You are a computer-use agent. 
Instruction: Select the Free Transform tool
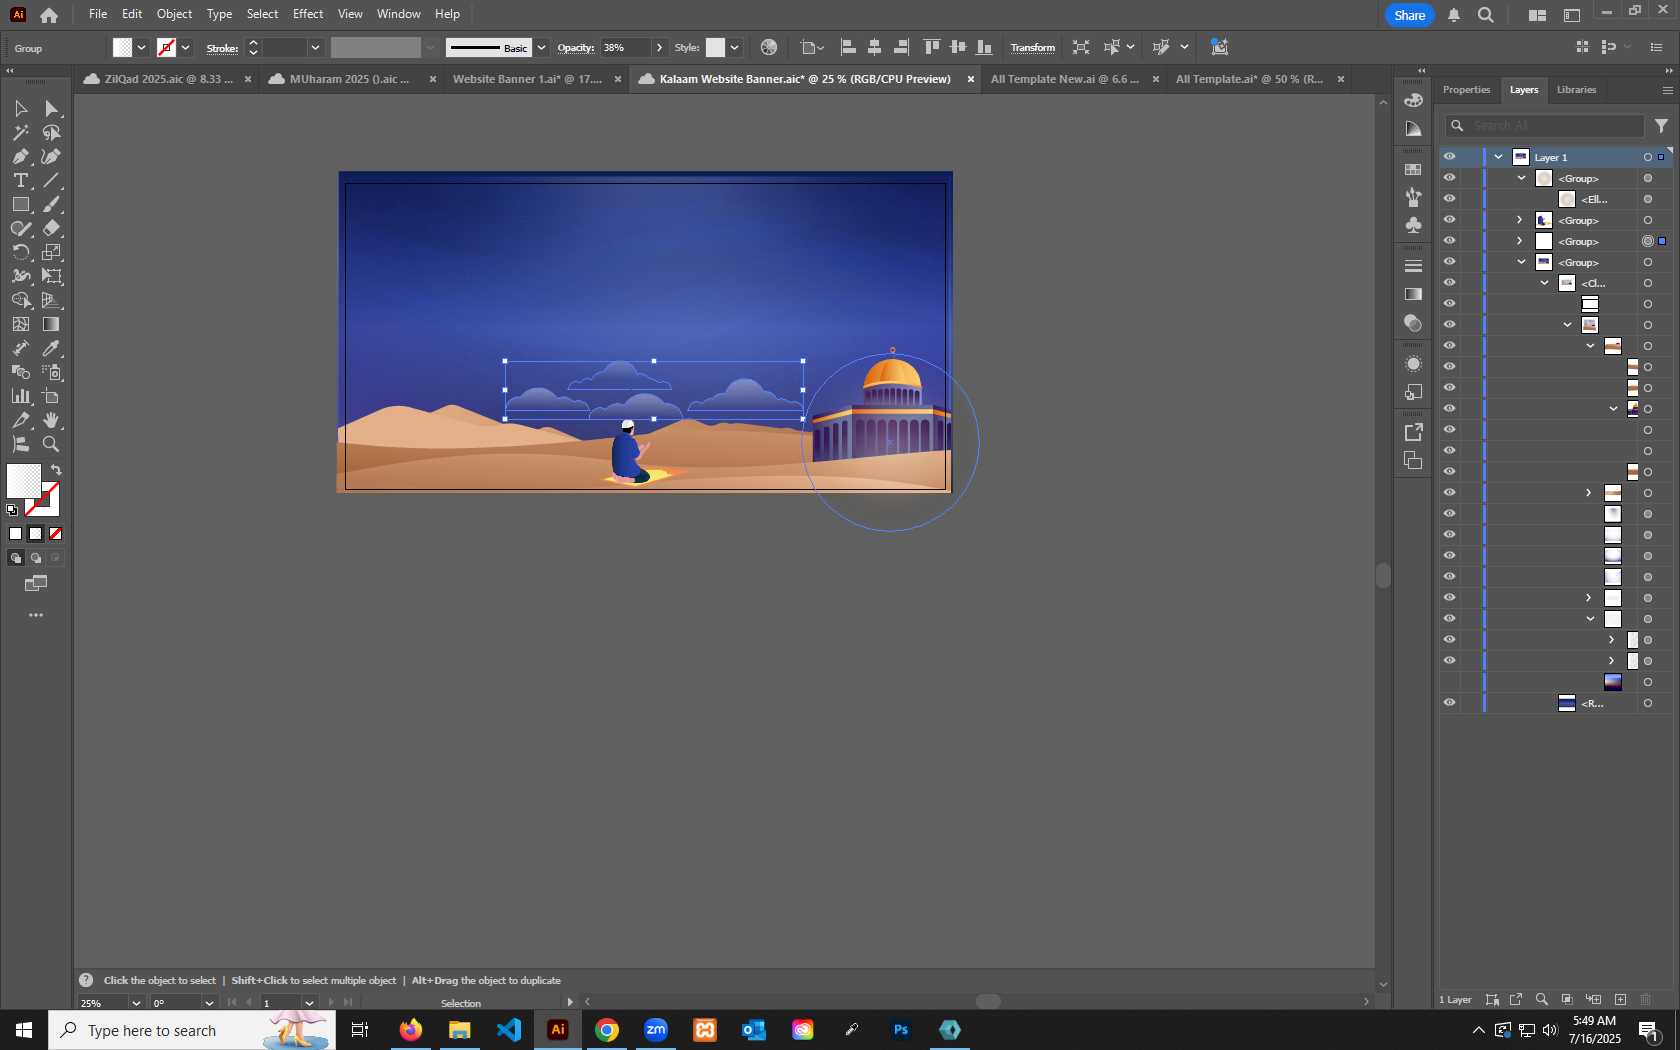51,276
